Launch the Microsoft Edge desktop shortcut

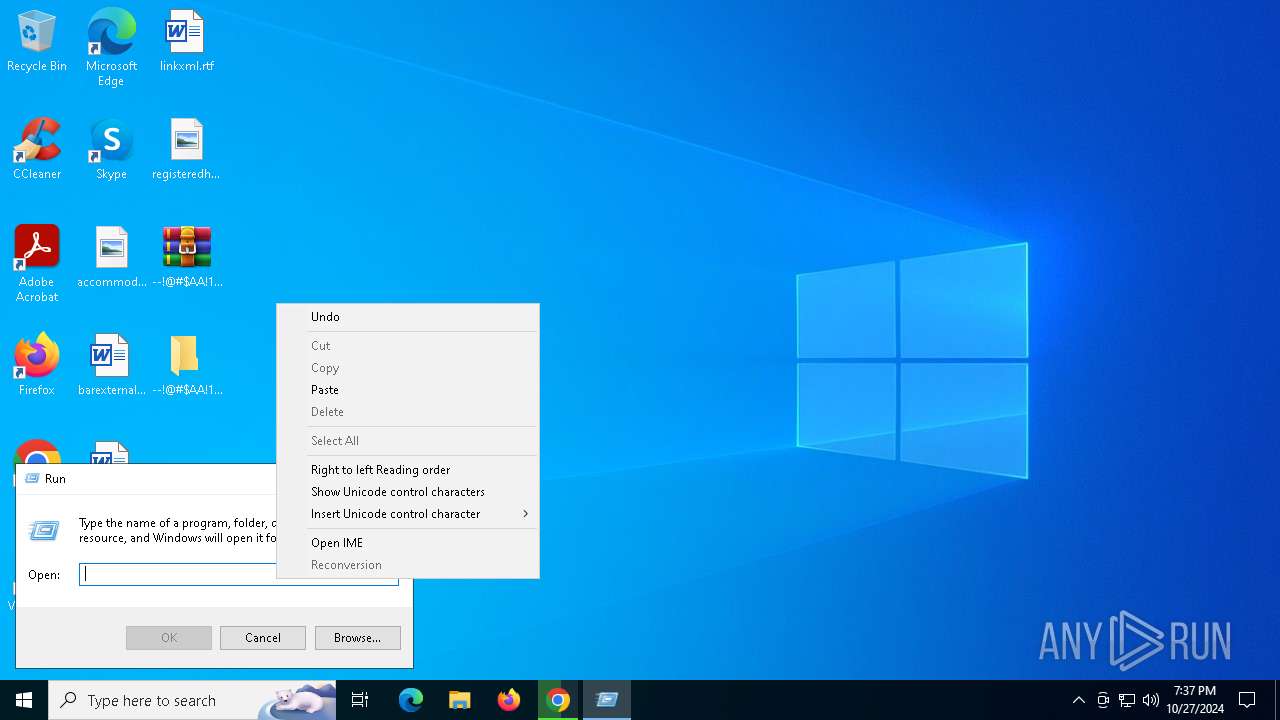pyautogui.click(x=111, y=47)
